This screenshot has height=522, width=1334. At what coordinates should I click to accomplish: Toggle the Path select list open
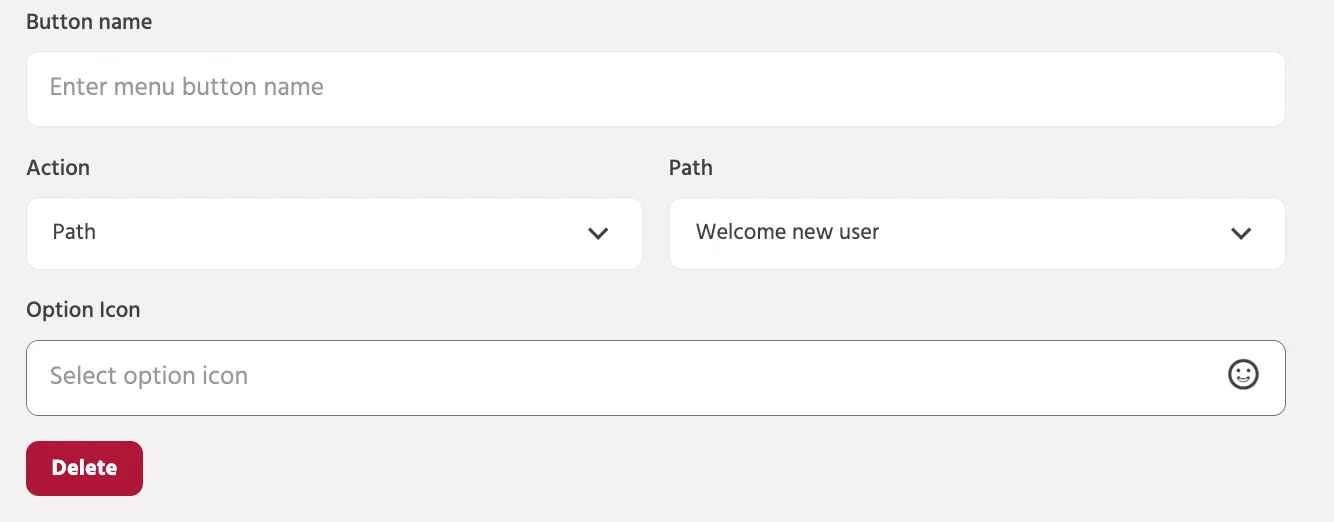pos(977,233)
